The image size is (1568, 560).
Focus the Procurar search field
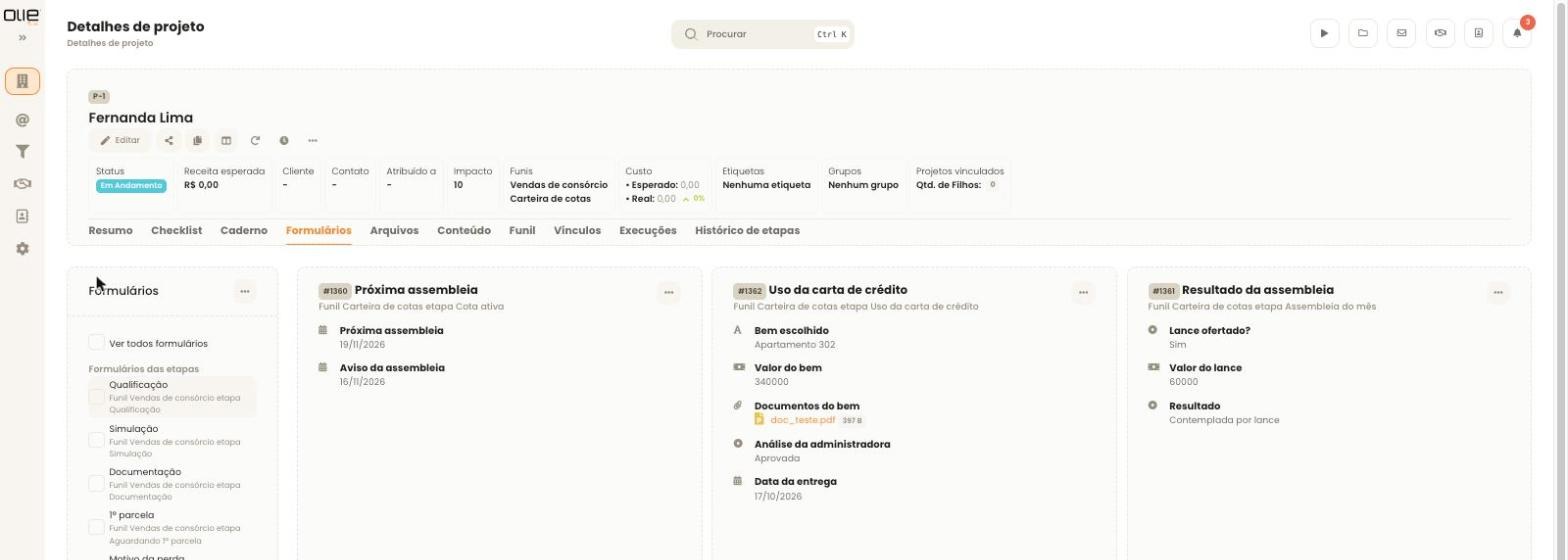click(762, 34)
